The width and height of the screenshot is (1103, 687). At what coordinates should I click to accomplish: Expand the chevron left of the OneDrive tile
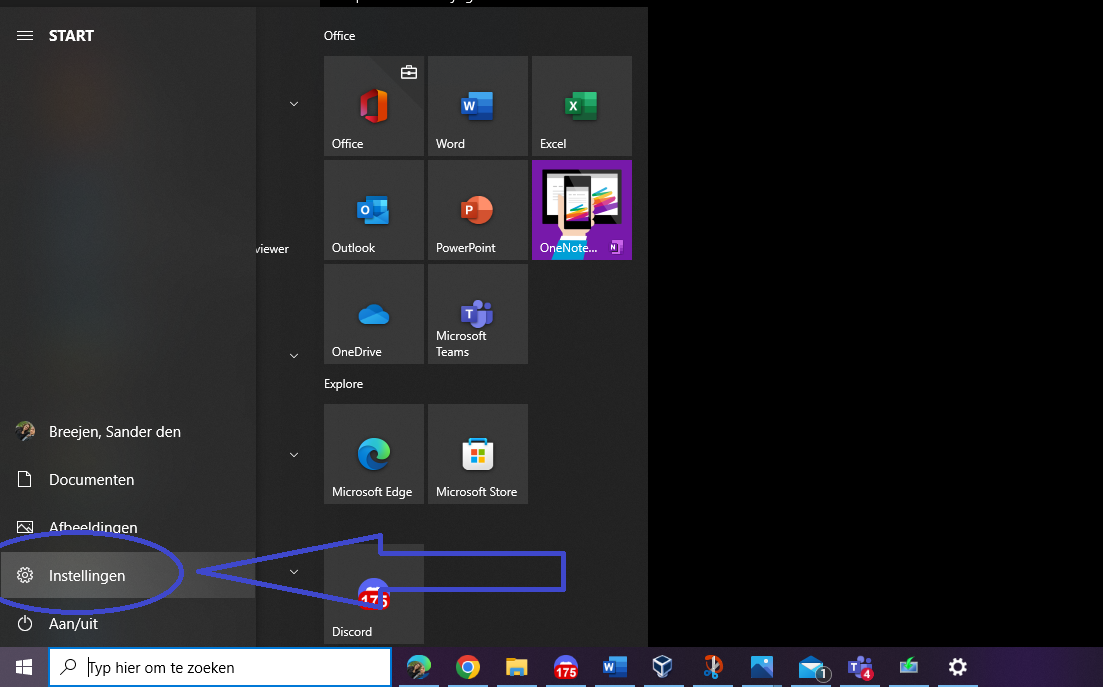click(x=294, y=356)
